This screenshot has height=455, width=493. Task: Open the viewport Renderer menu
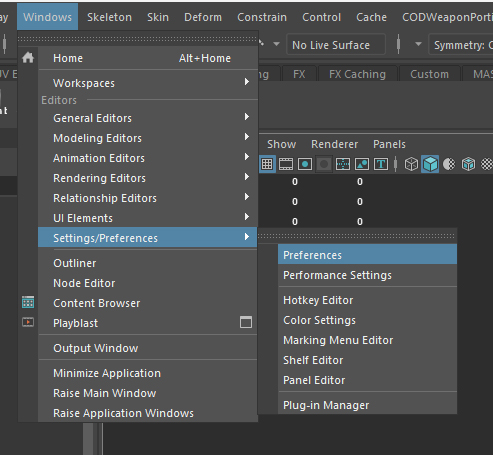pyautogui.click(x=334, y=144)
